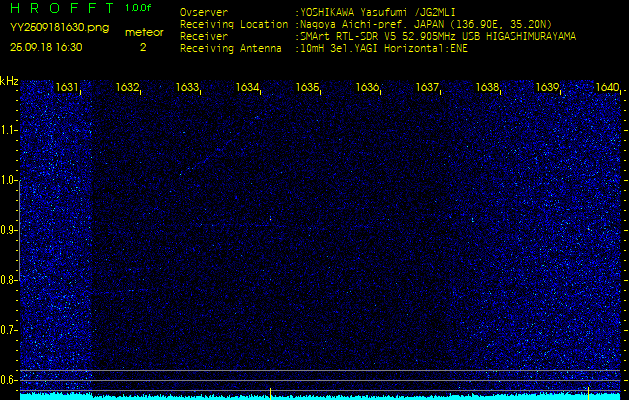Select the 1.1 frequency axis label
The width and height of the screenshot is (629, 400).
(8, 130)
